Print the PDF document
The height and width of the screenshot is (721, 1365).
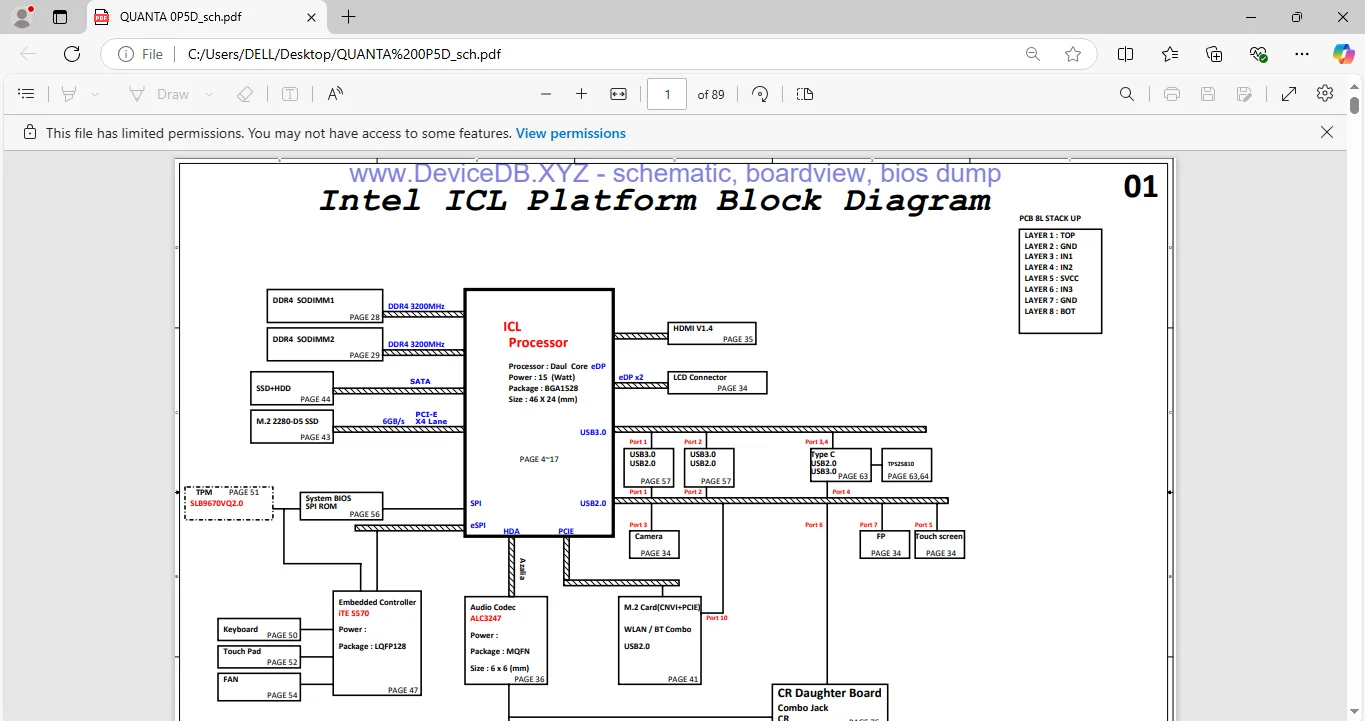[1172, 94]
